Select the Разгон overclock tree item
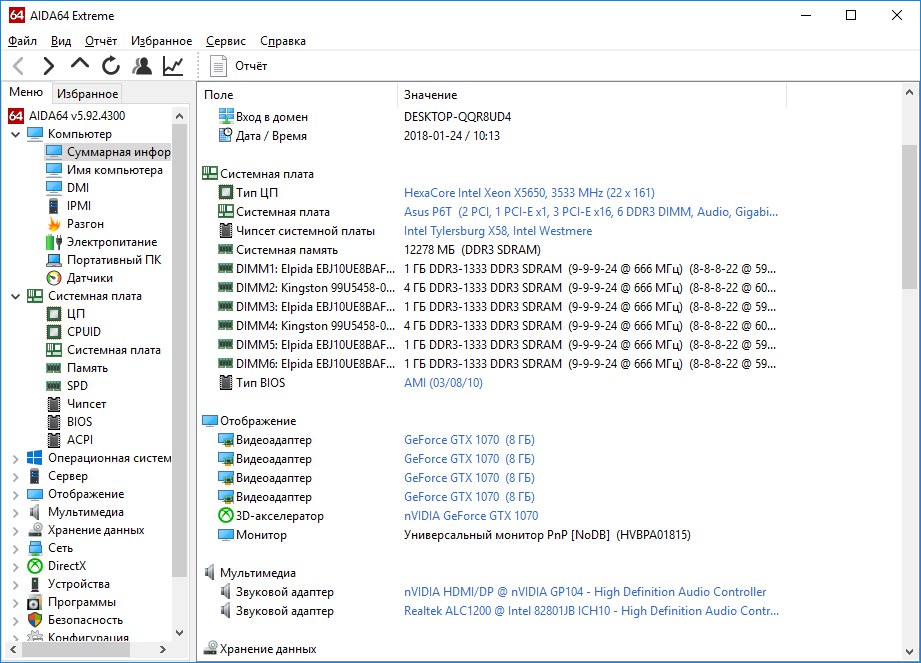Image resolution: width=921 pixels, height=663 pixels. coord(85,224)
